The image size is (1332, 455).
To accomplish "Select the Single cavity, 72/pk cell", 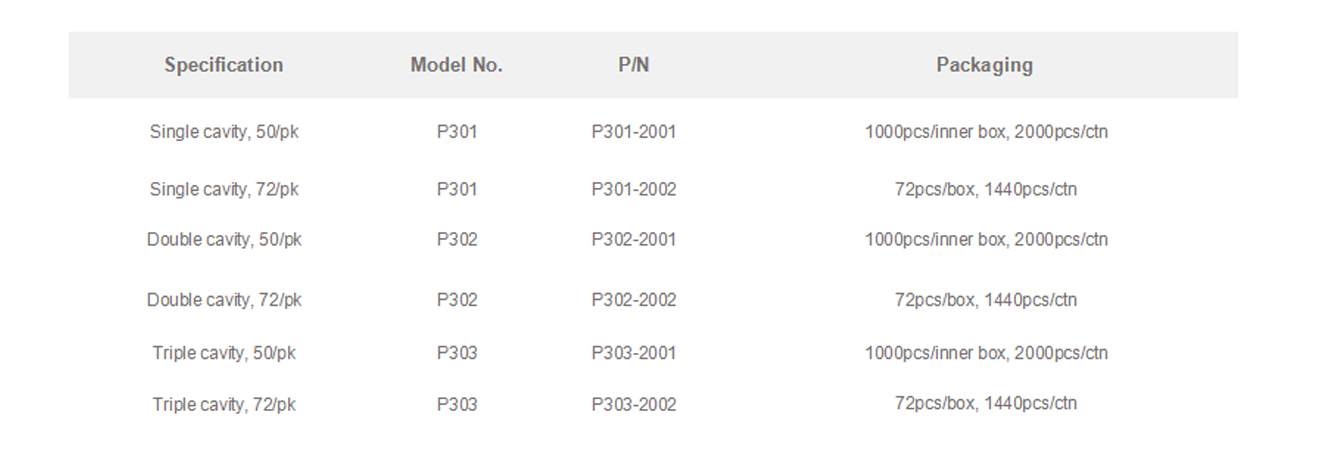I will (x=224, y=189).
